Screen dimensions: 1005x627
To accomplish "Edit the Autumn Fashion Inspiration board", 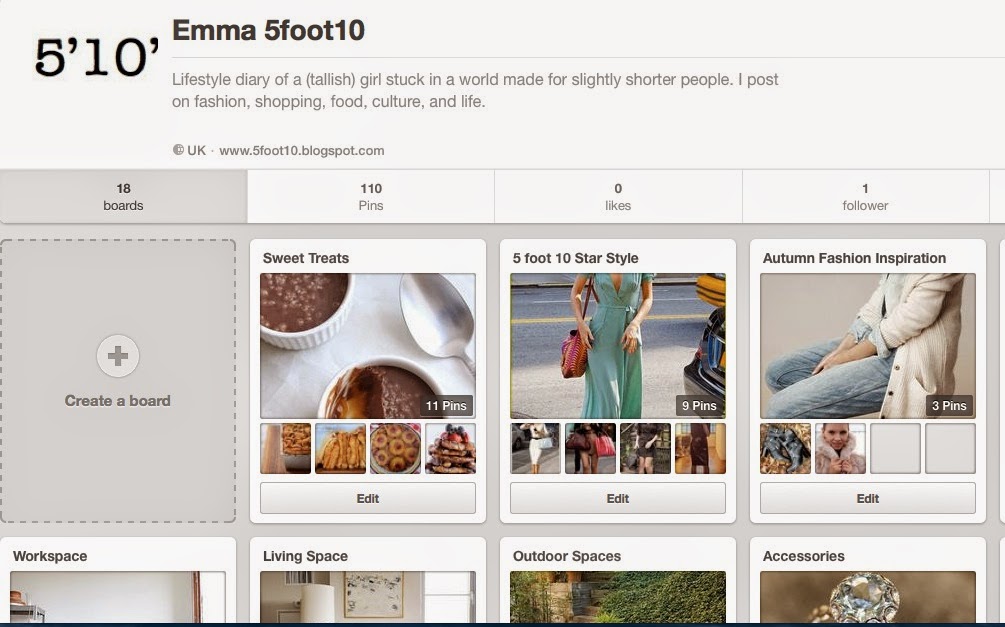I will coord(868,498).
